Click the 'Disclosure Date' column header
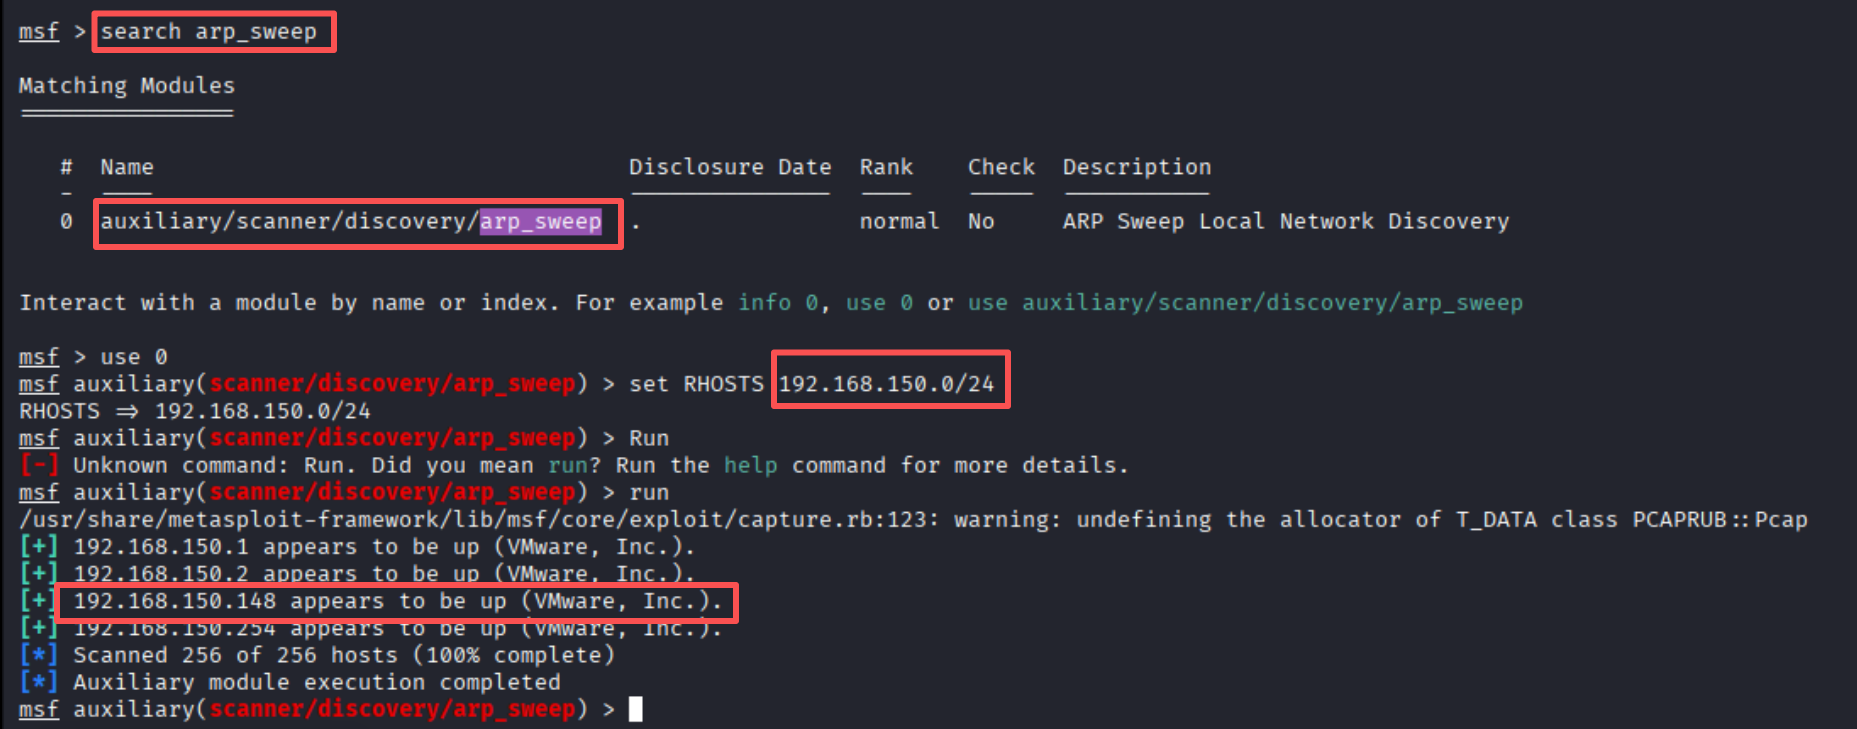This screenshot has height=729, width=1857. coord(730,167)
